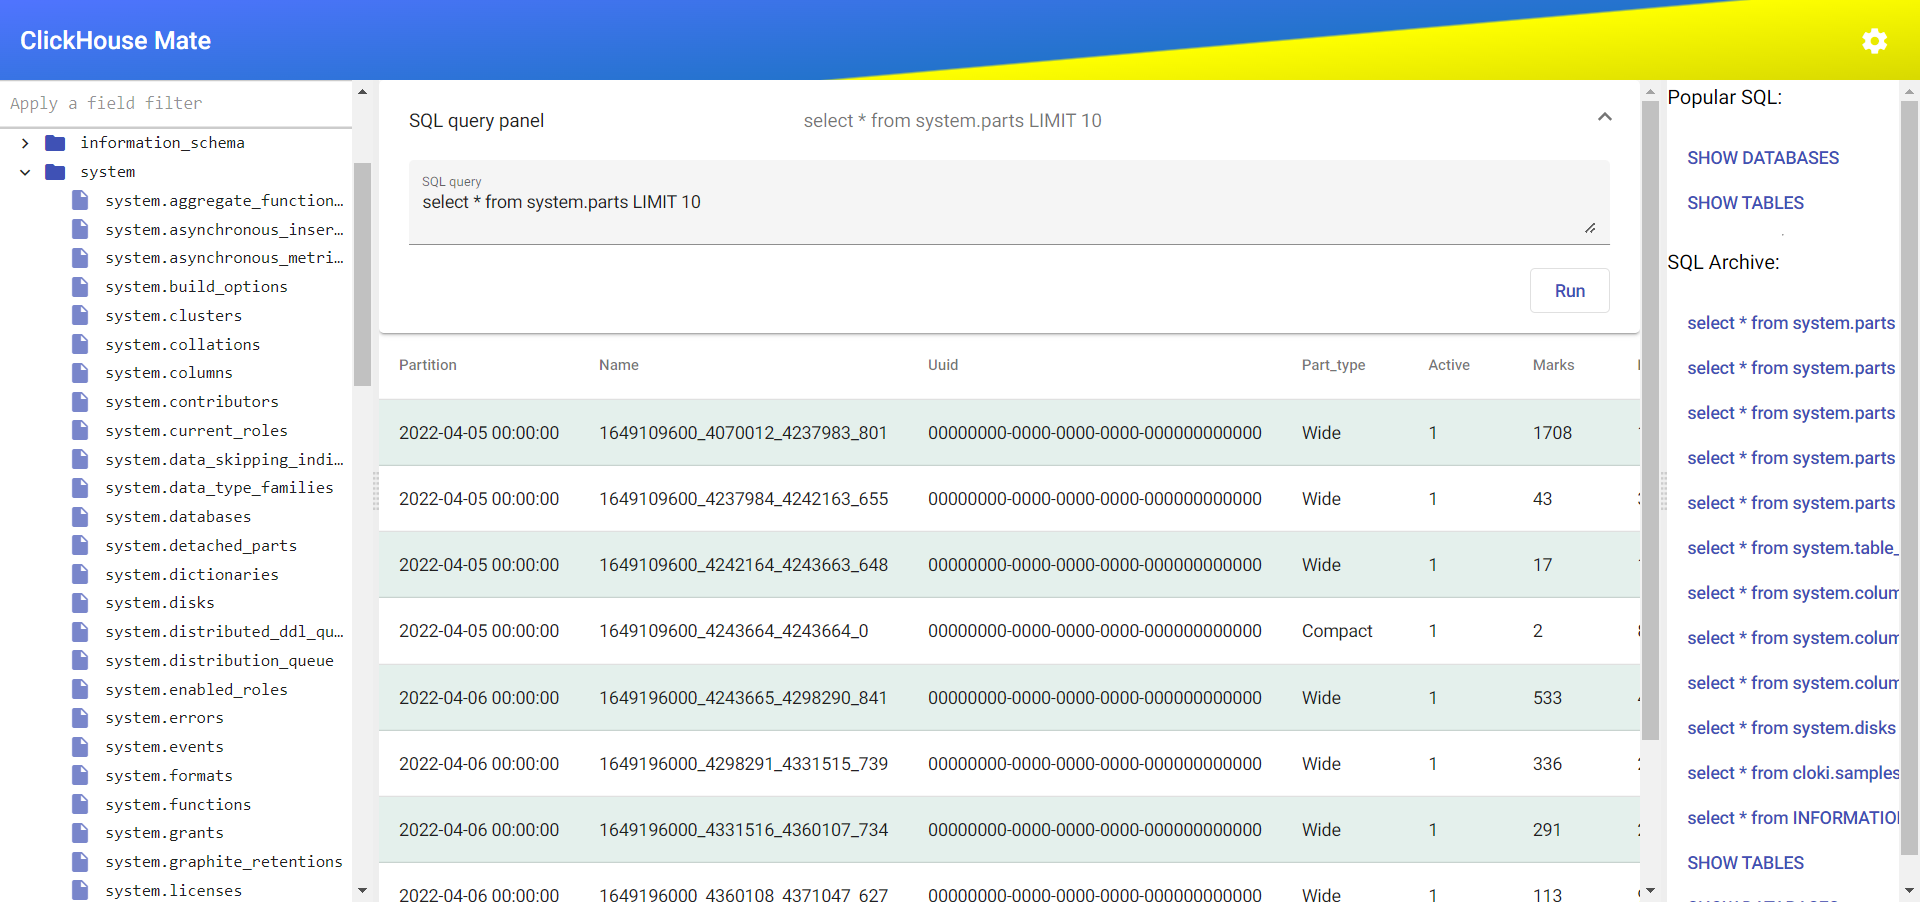1920x902 pixels.
Task: Click file icon next to system.data_skipping_indi…
Action: (x=80, y=459)
